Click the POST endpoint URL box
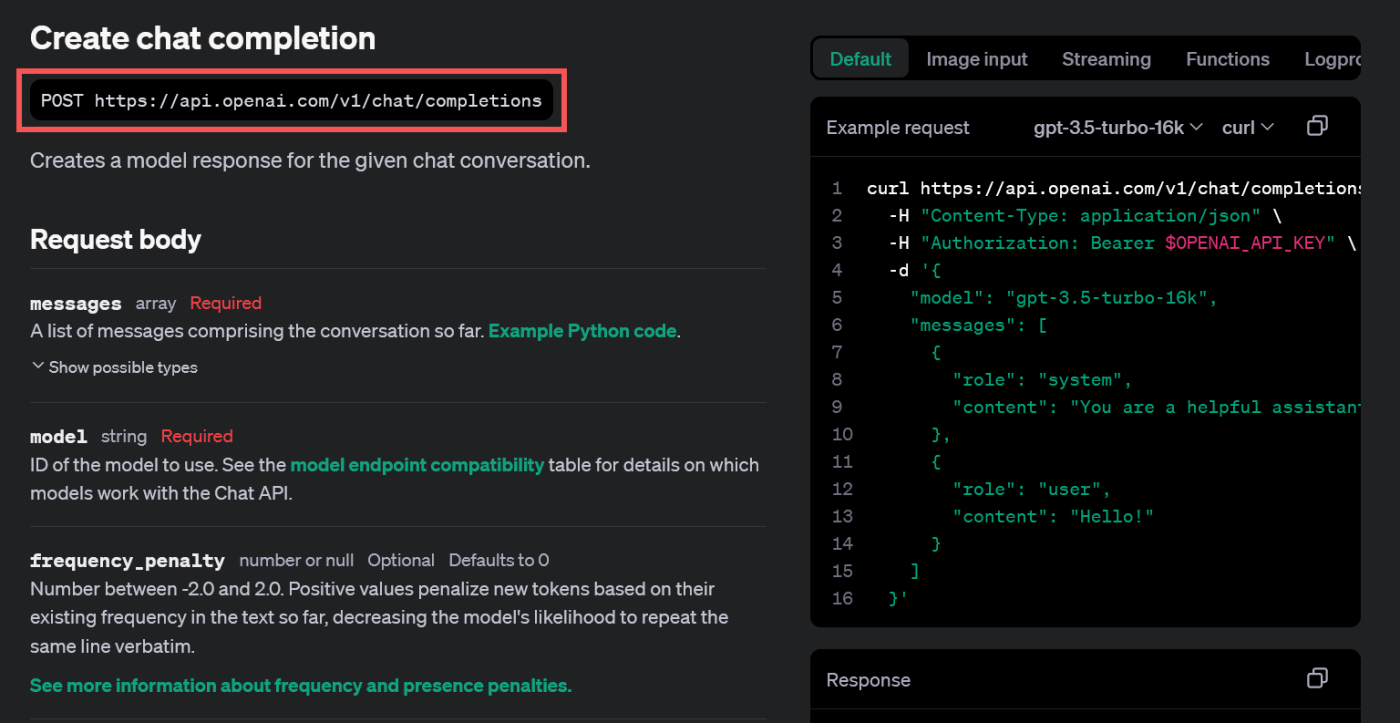 point(291,100)
